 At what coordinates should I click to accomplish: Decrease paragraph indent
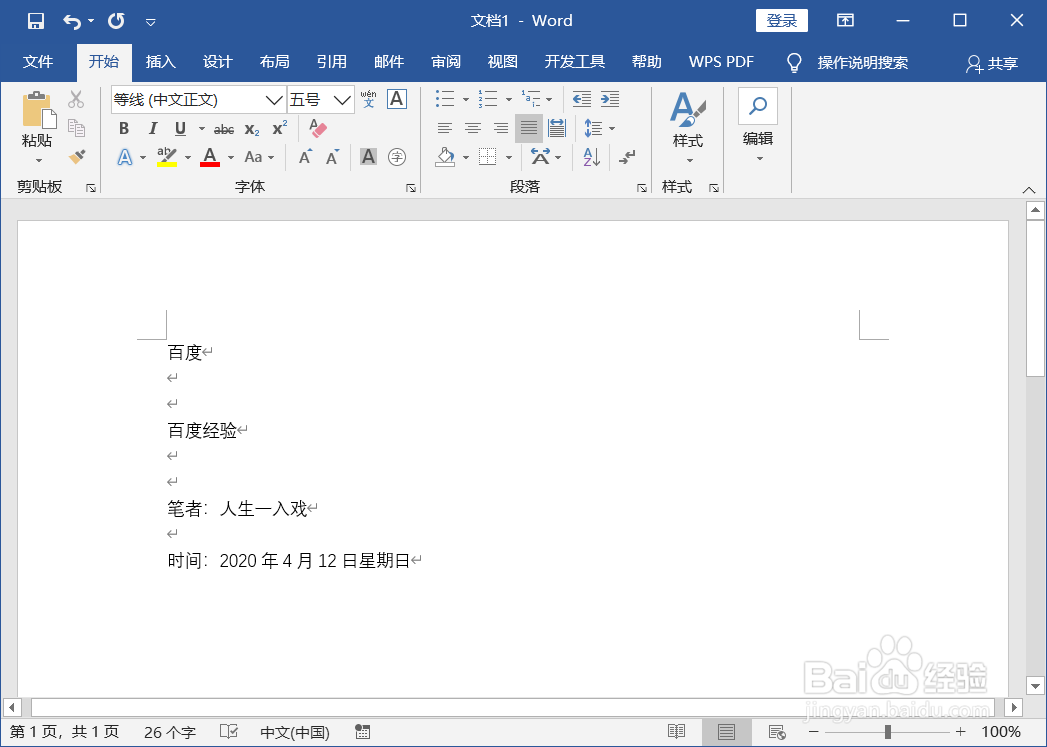tap(582, 99)
